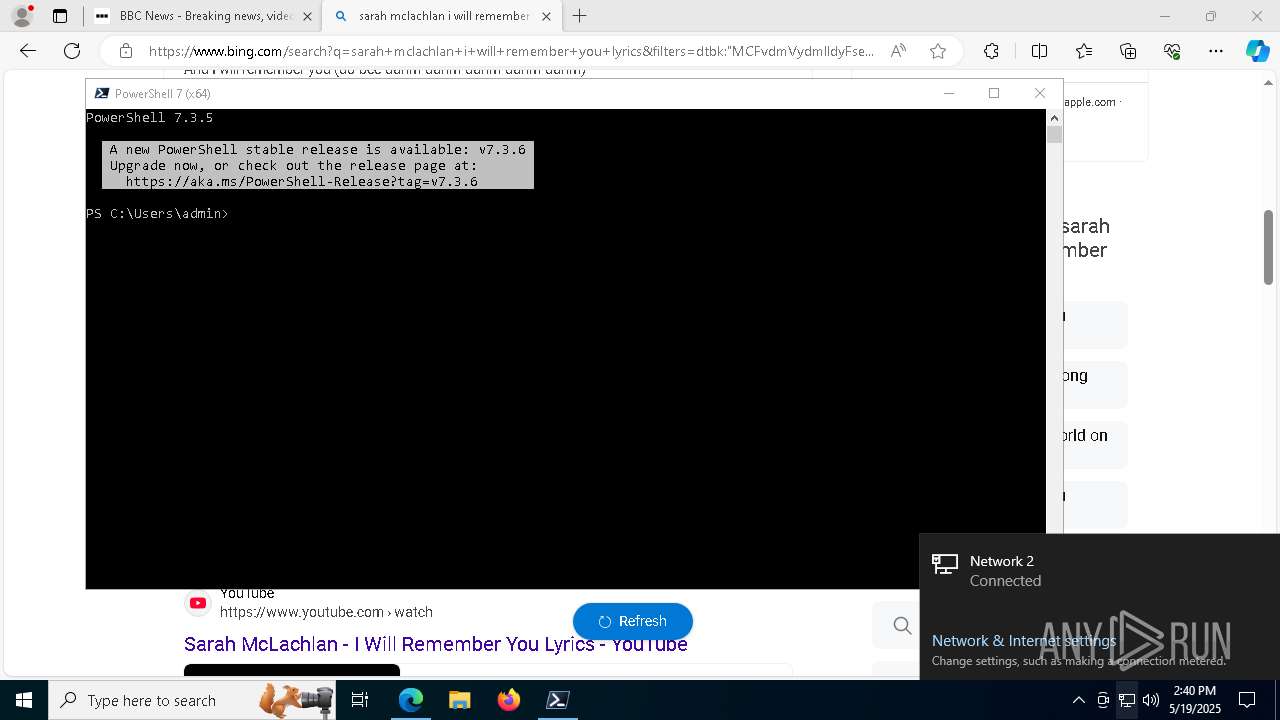
Task: Close the sarah mclachlan search tab
Action: point(546,16)
